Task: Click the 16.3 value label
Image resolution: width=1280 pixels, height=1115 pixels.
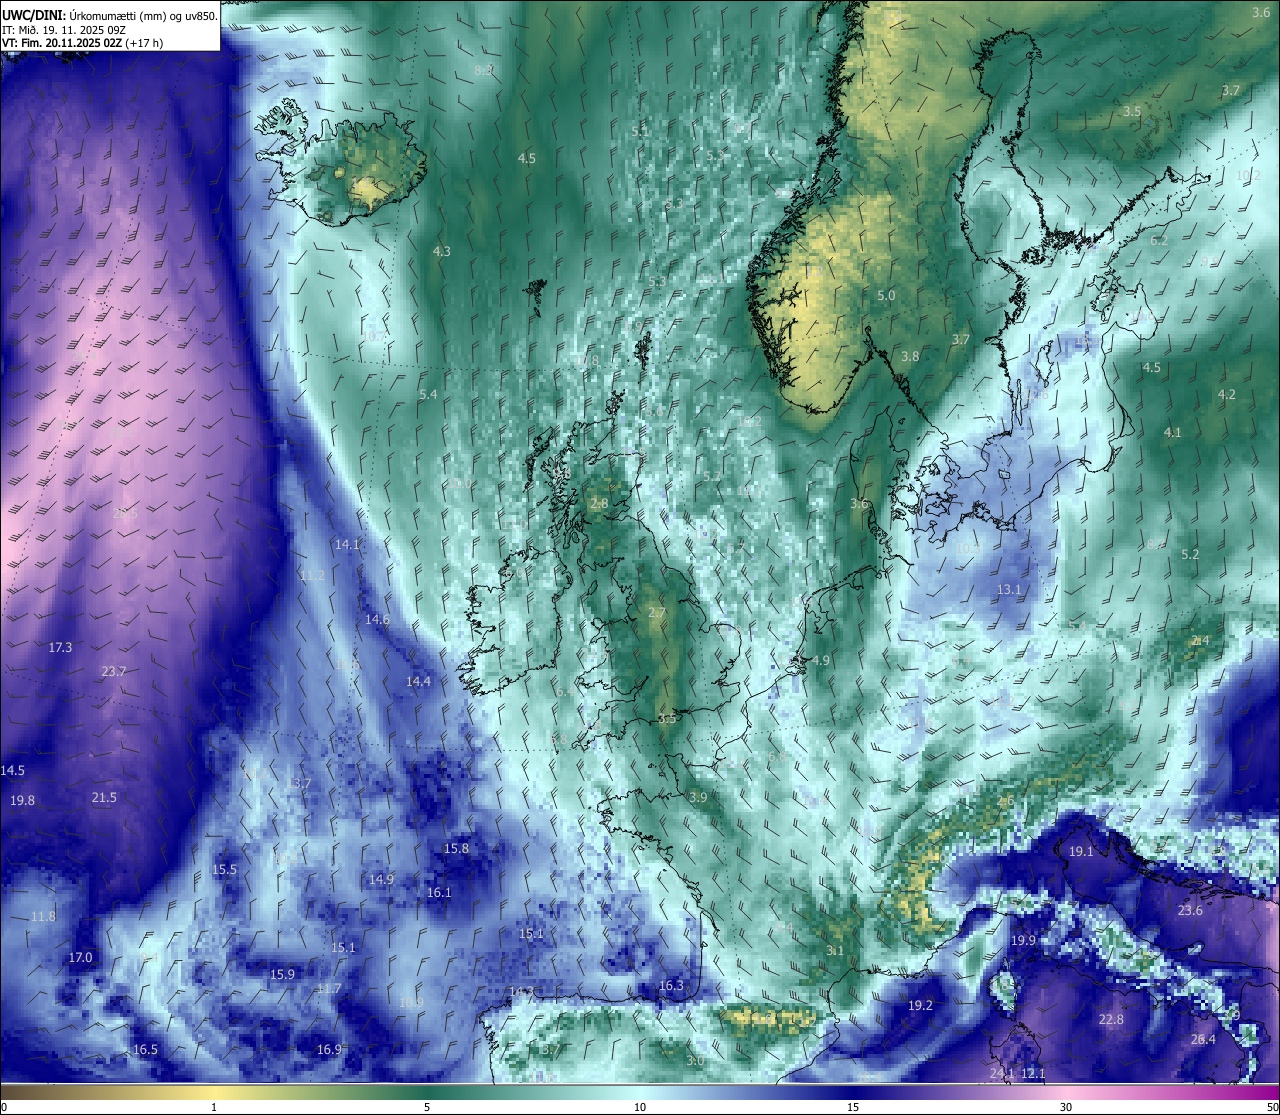Action: coord(671,985)
